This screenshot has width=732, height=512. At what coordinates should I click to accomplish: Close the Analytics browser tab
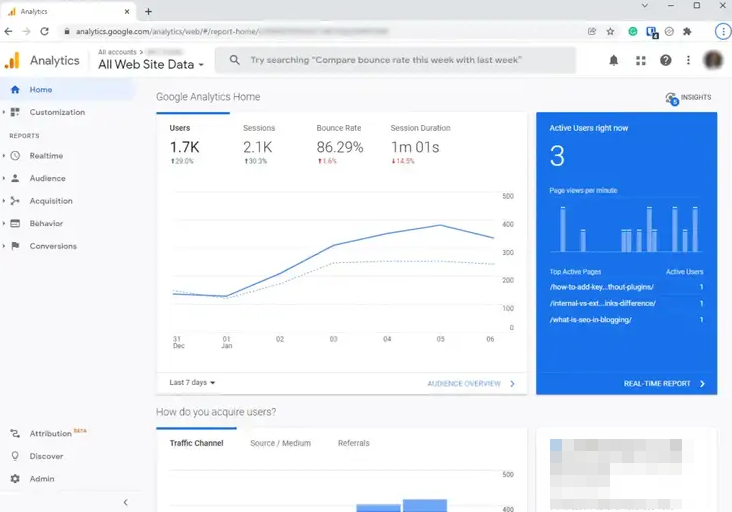point(127,12)
